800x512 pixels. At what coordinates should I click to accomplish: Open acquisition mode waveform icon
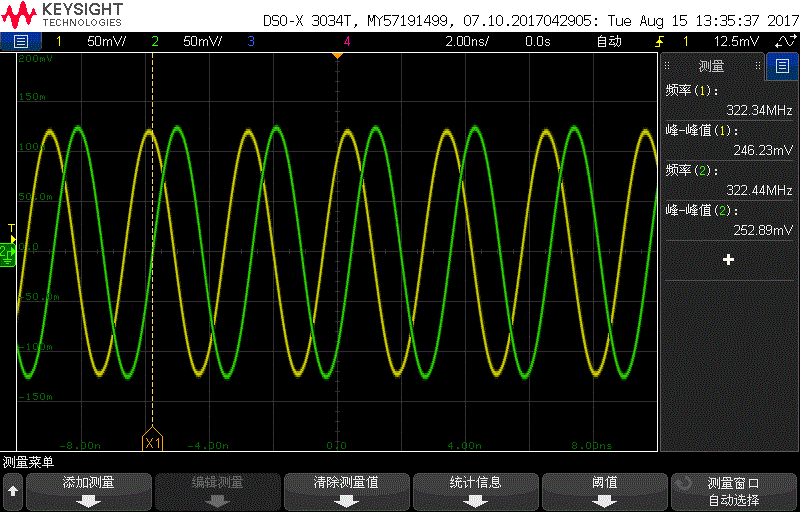(x=785, y=42)
